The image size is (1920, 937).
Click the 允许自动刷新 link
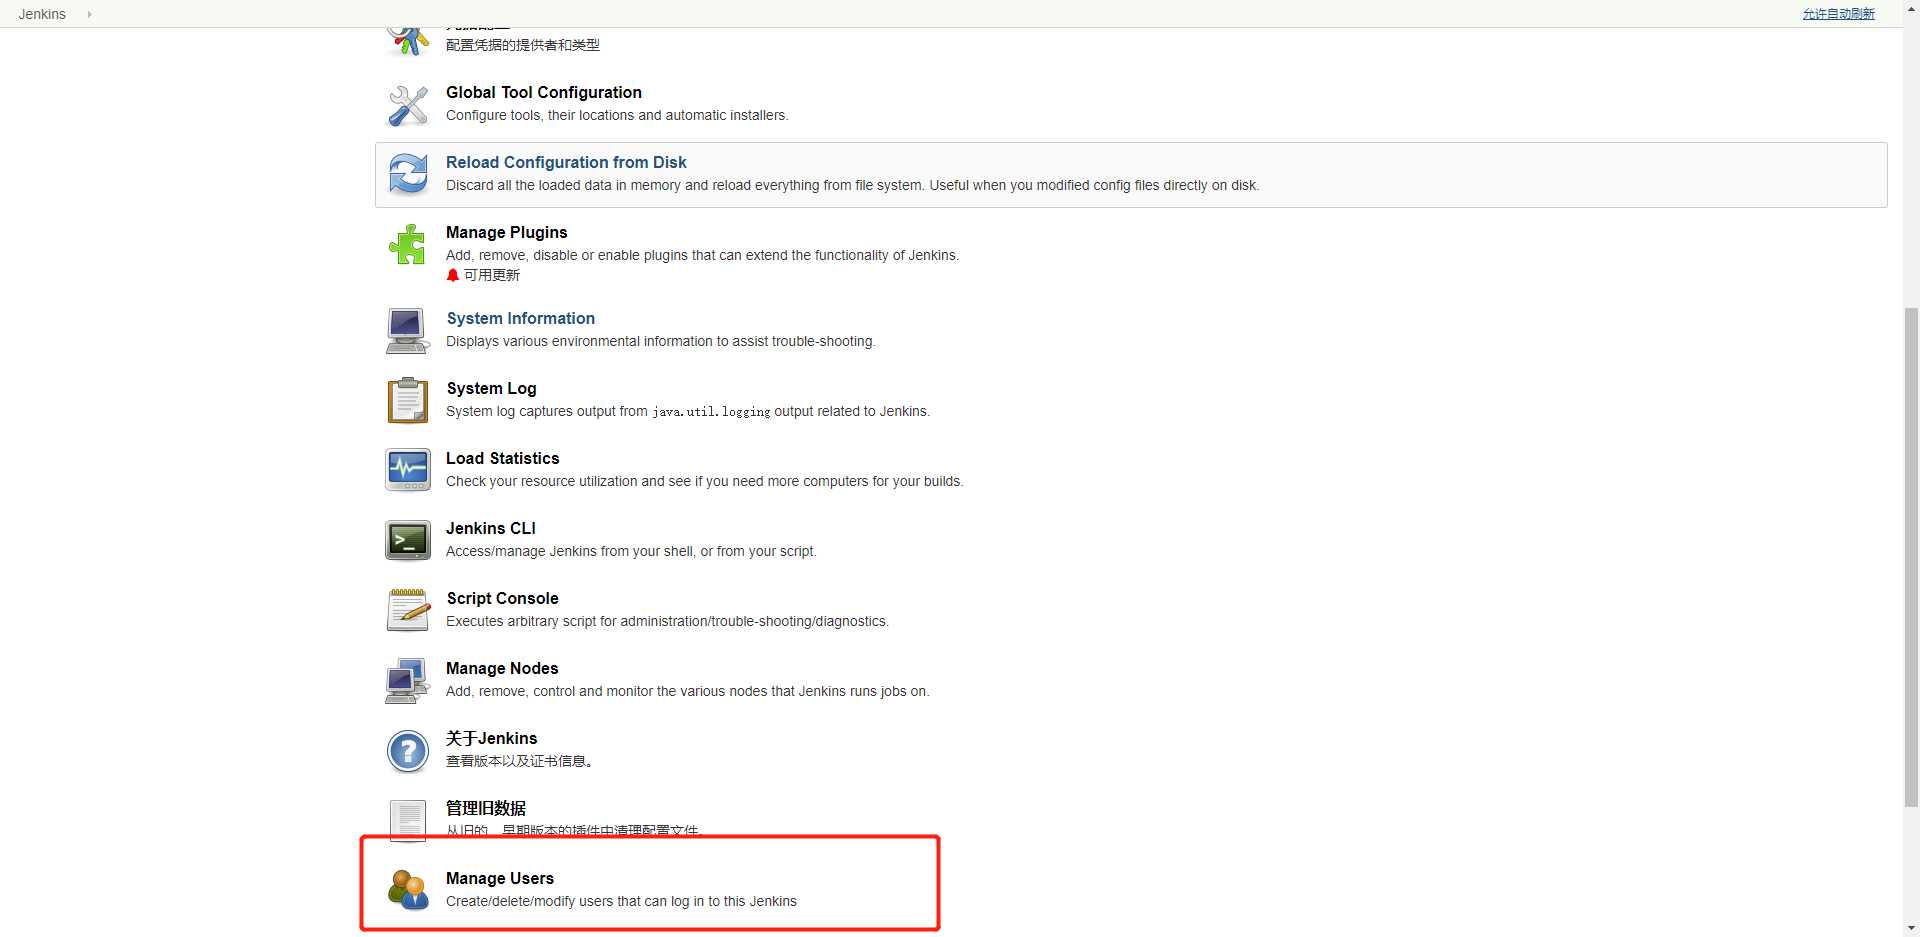(x=1838, y=14)
